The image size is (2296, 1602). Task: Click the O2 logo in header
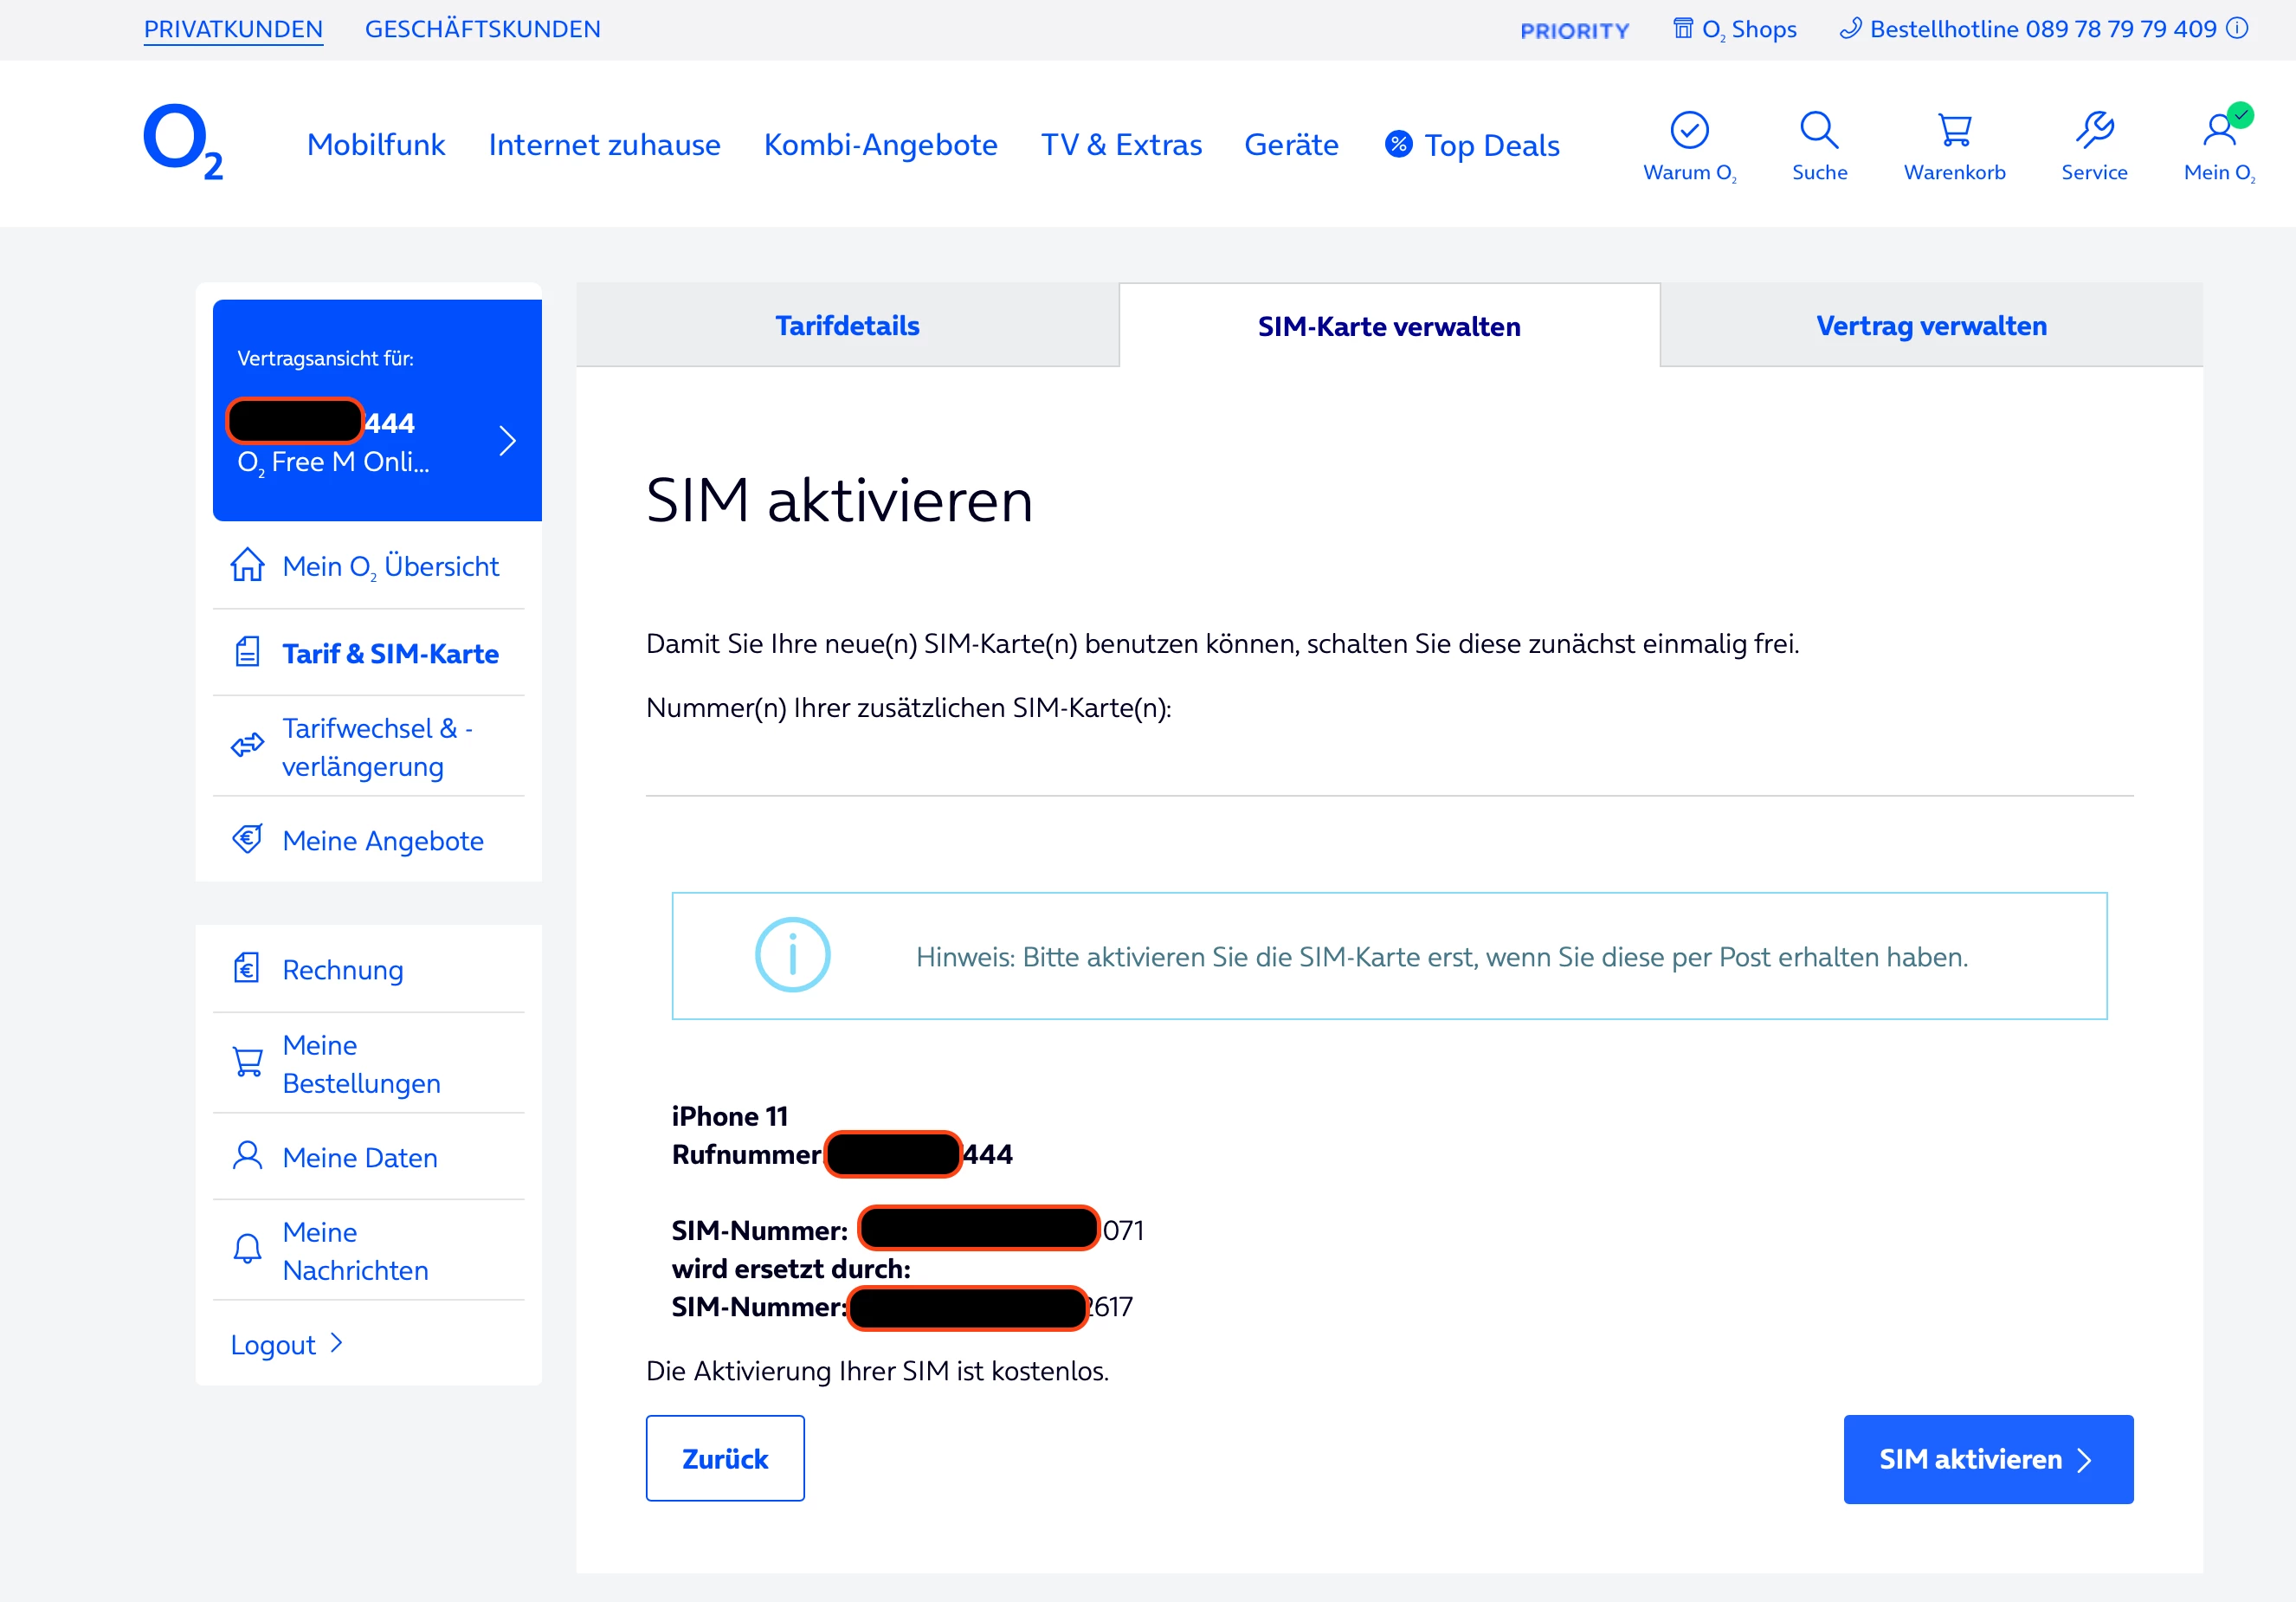(182, 143)
